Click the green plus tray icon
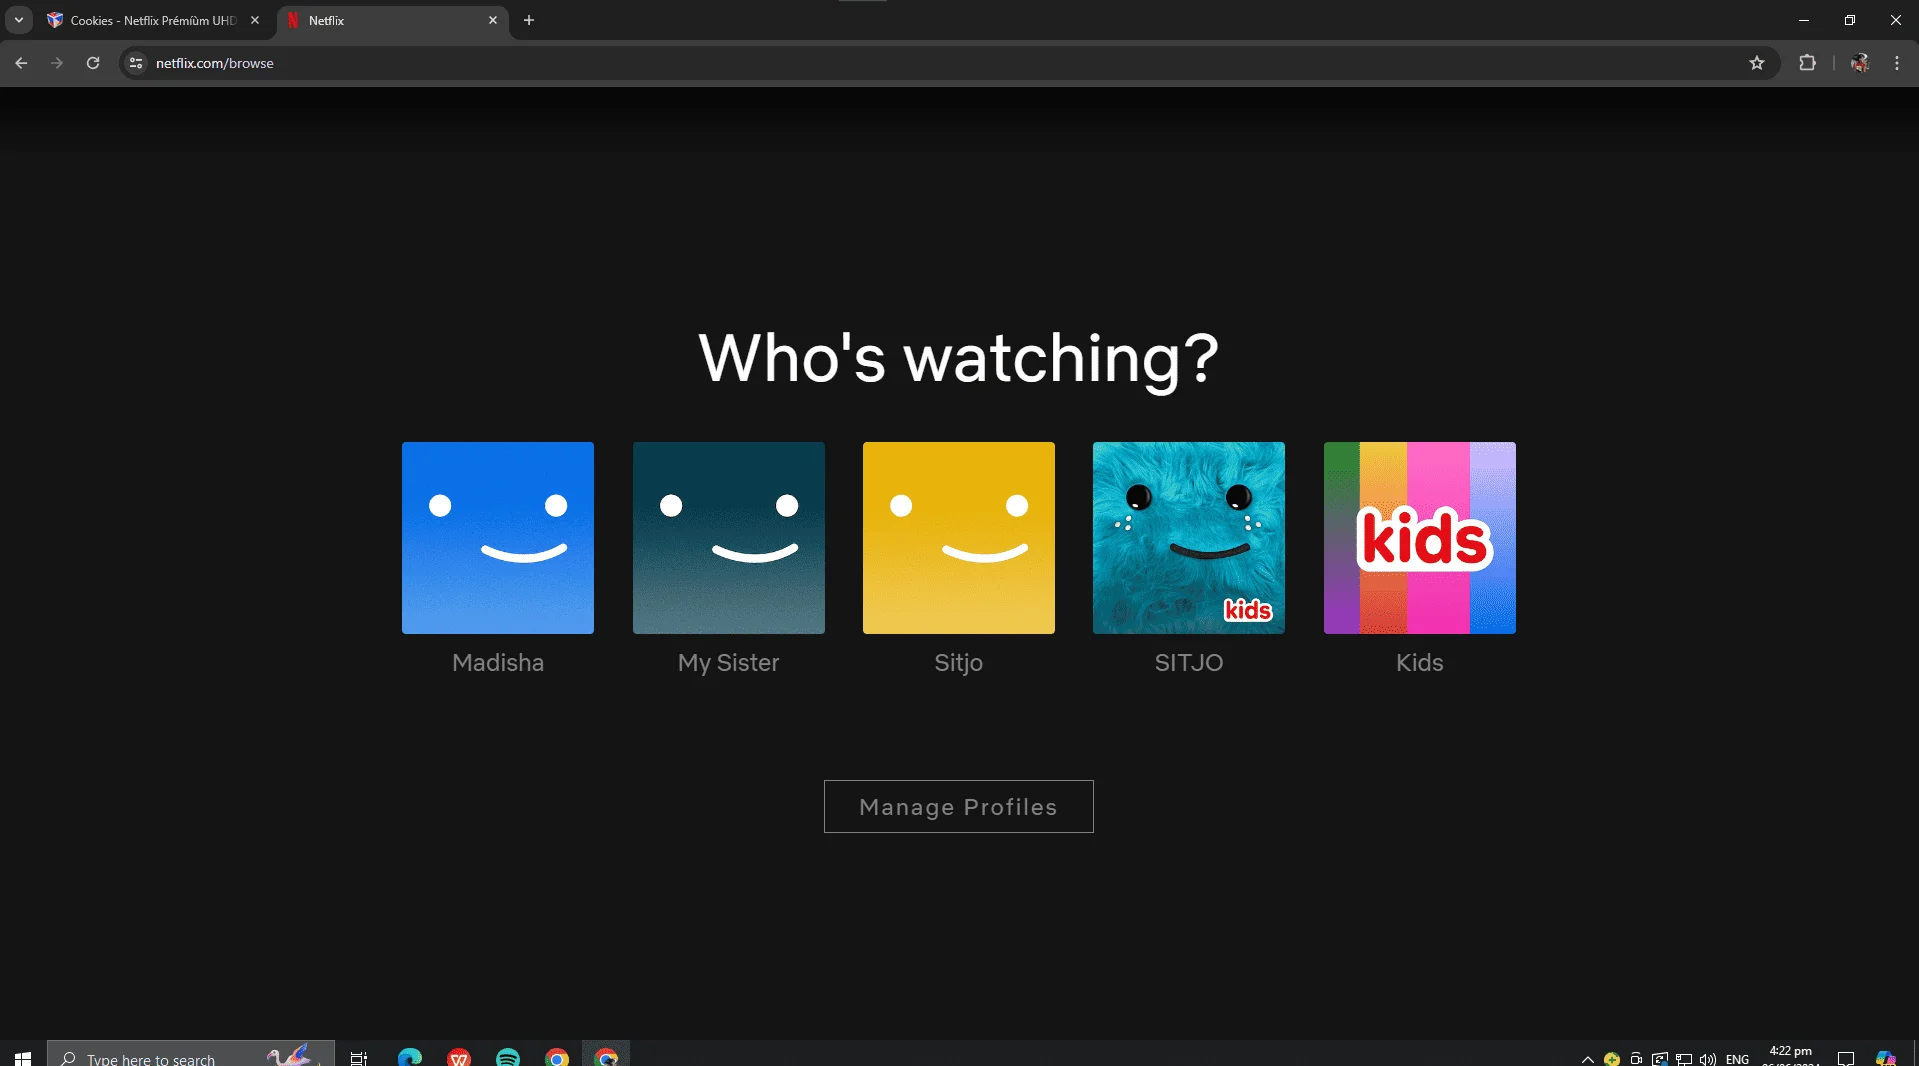1919x1066 pixels. click(x=1612, y=1059)
